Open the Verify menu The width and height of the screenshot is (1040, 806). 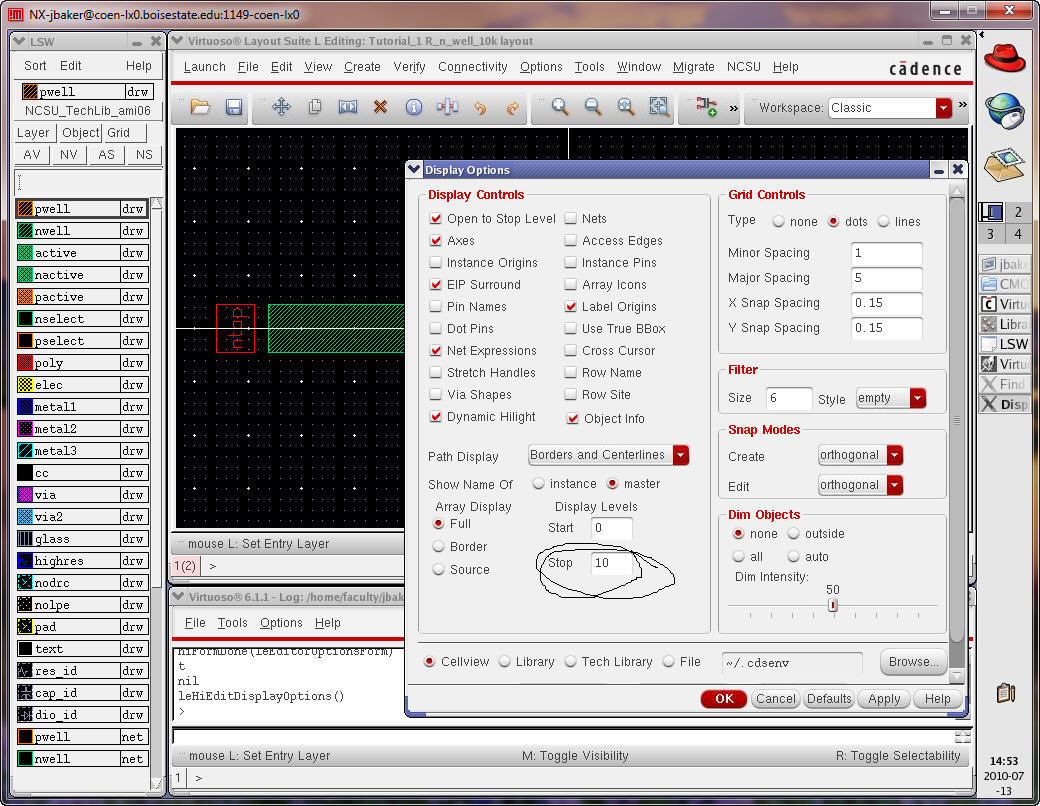pyautogui.click(x=410, y=67)
